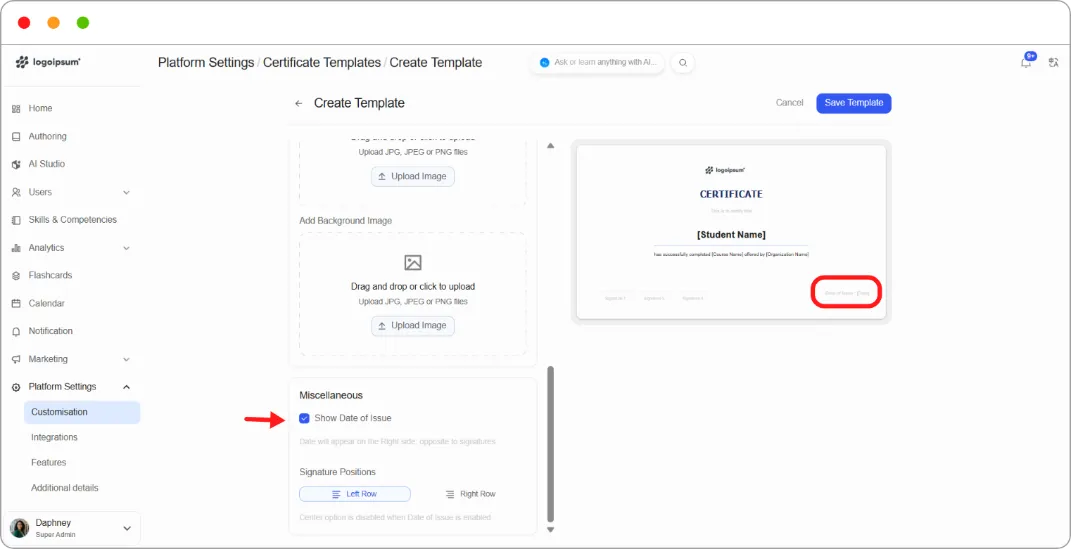This screenshot has height=549, width=1071.
Task: Click Upload Image under Add Background Image
Action: (413, 326)
